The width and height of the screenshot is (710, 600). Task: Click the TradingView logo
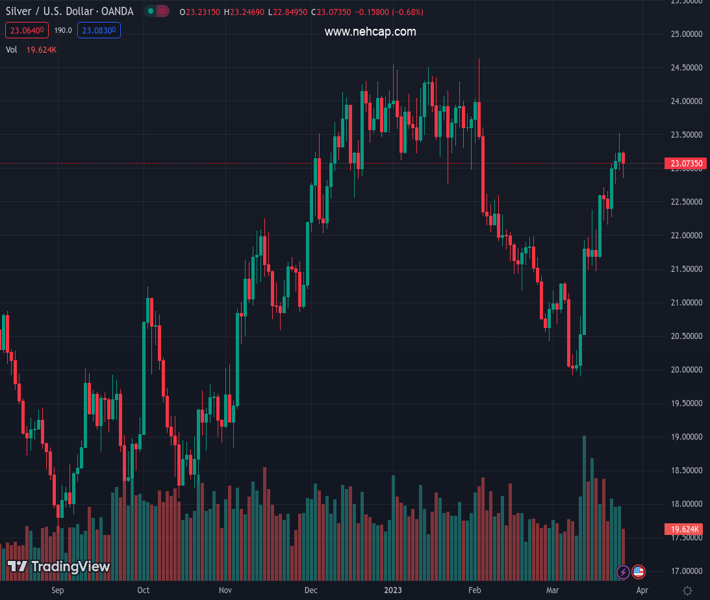tap(59, 567)
